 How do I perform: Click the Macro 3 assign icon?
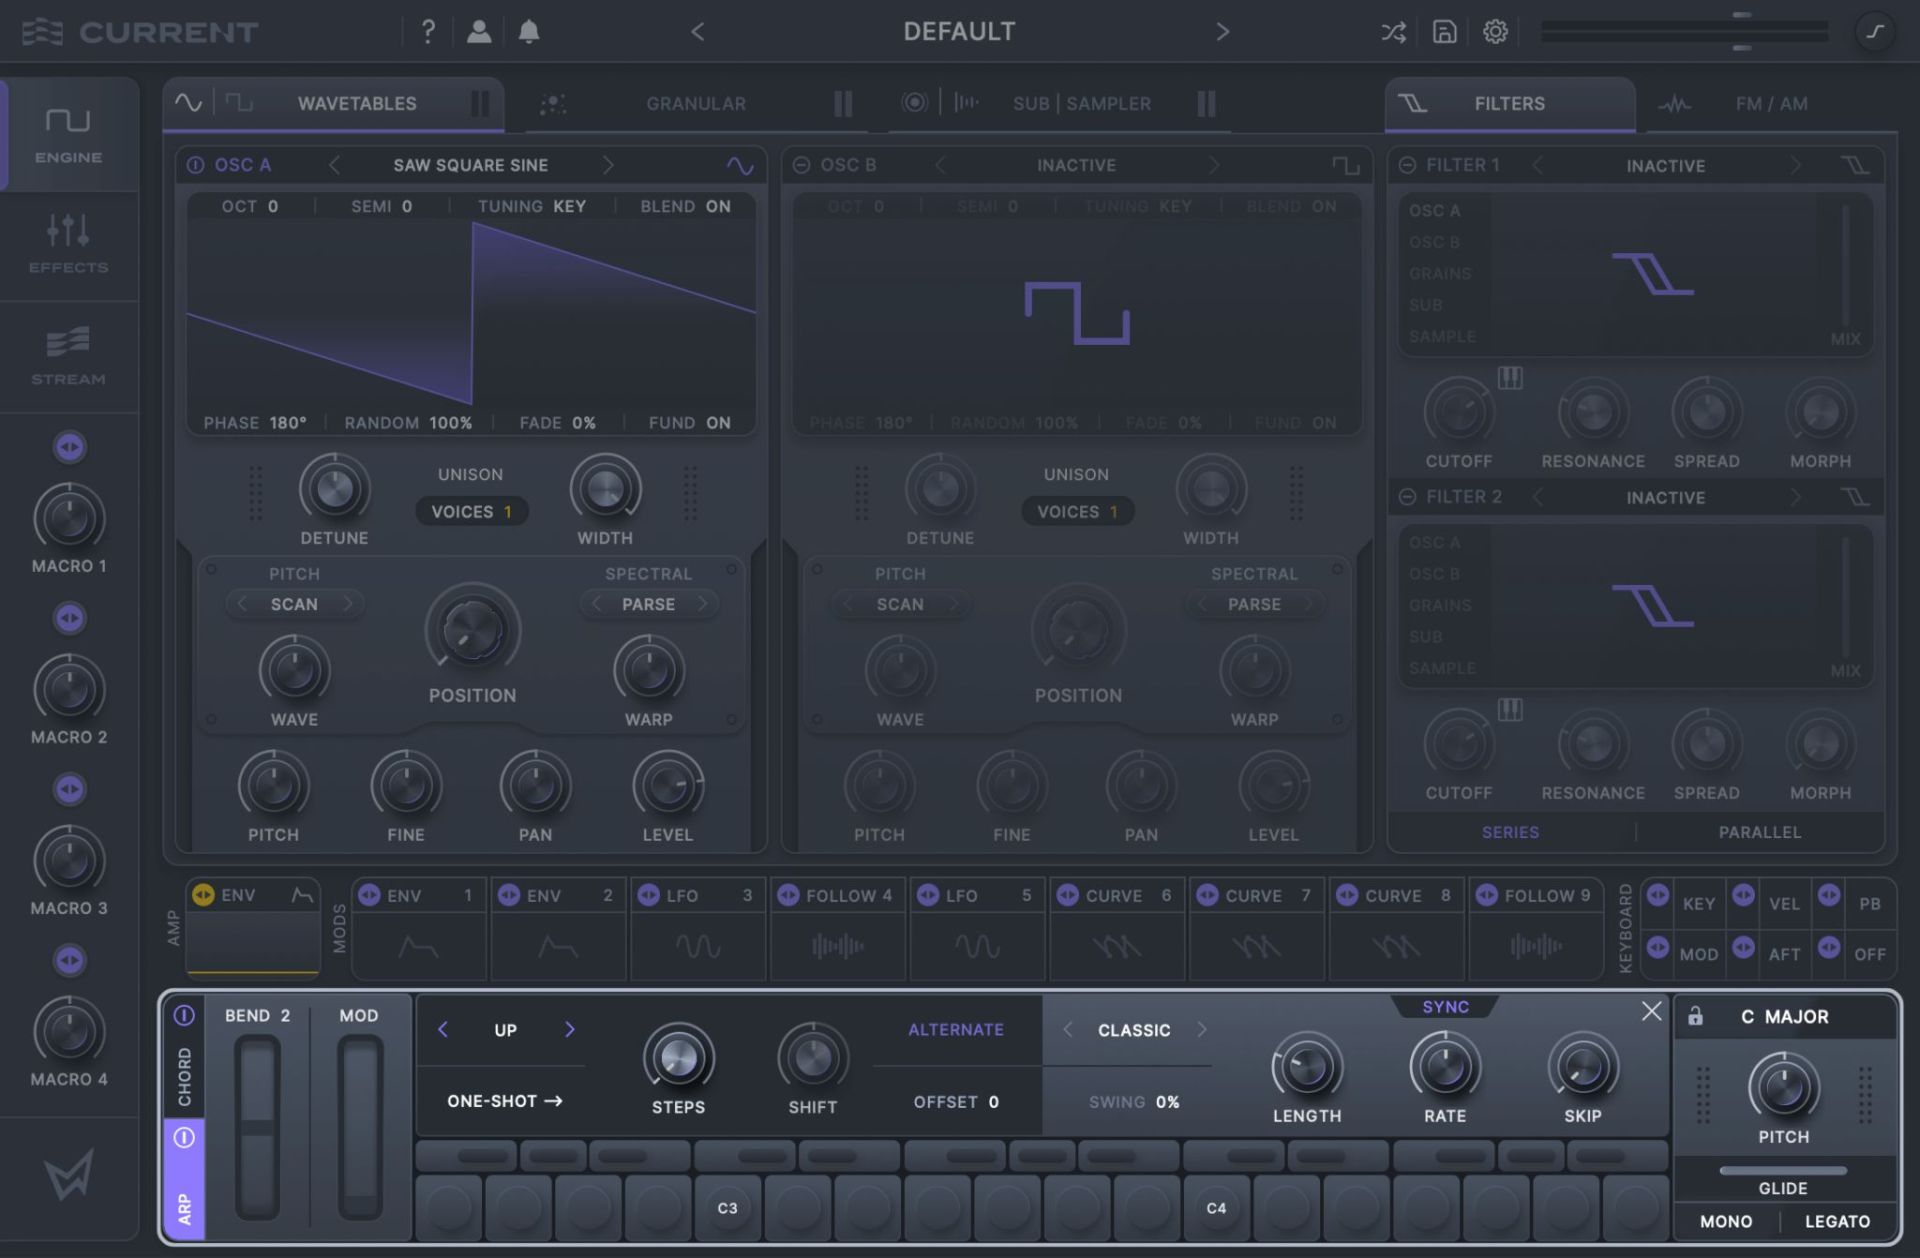point(69,789)
